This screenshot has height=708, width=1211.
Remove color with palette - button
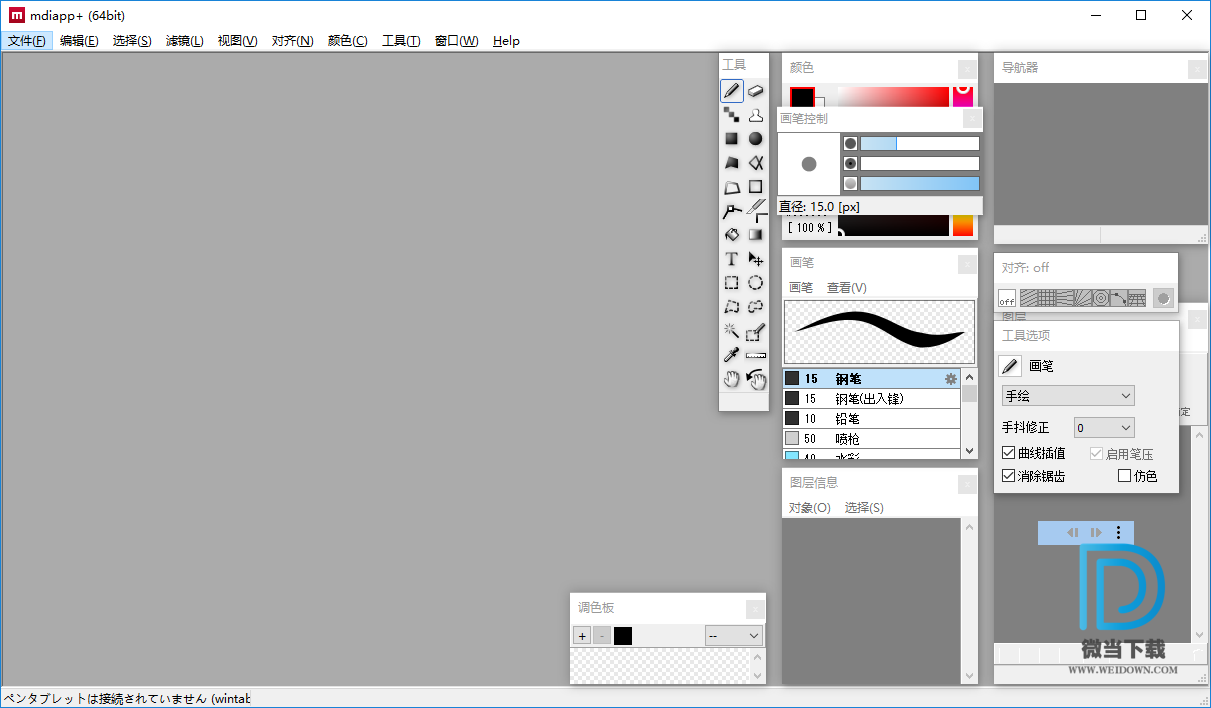602,636
